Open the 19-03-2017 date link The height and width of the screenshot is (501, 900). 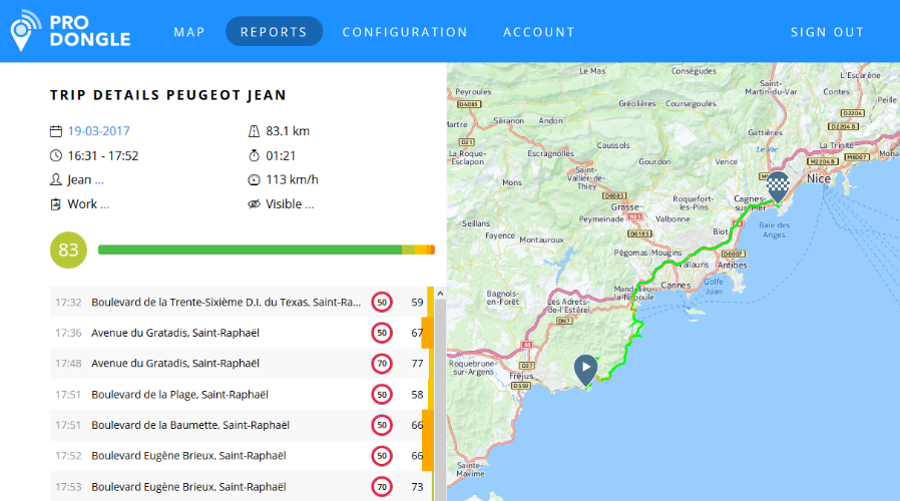(x=98, y=131)
